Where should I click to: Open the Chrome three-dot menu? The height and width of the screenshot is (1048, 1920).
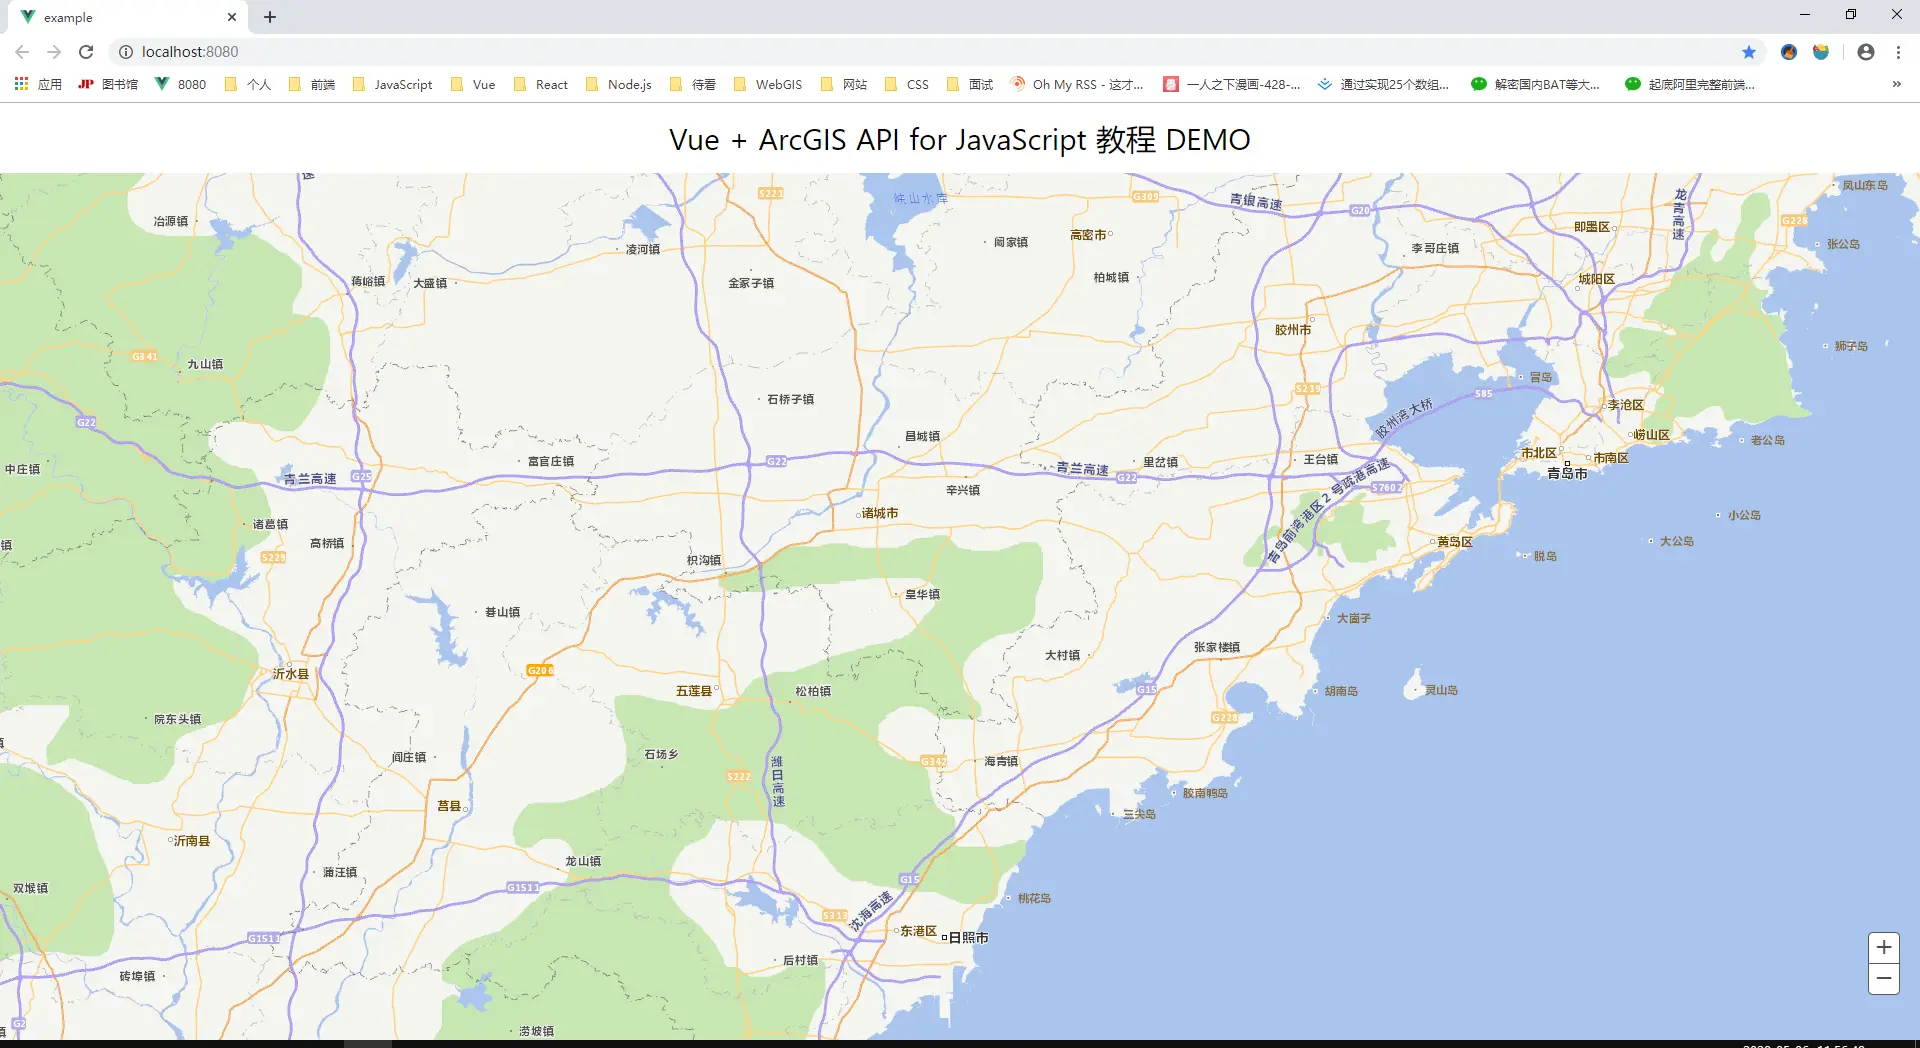pos(1898,52)
